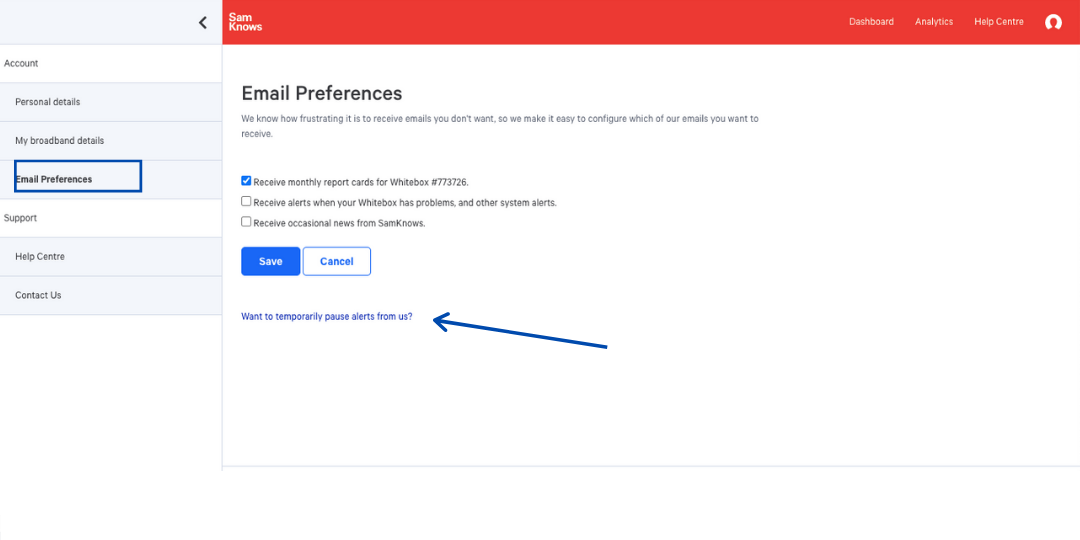Collapse the sidebar with the chevron arrow
This screenshot has height=540, width=1080.
tap(203, 22)
